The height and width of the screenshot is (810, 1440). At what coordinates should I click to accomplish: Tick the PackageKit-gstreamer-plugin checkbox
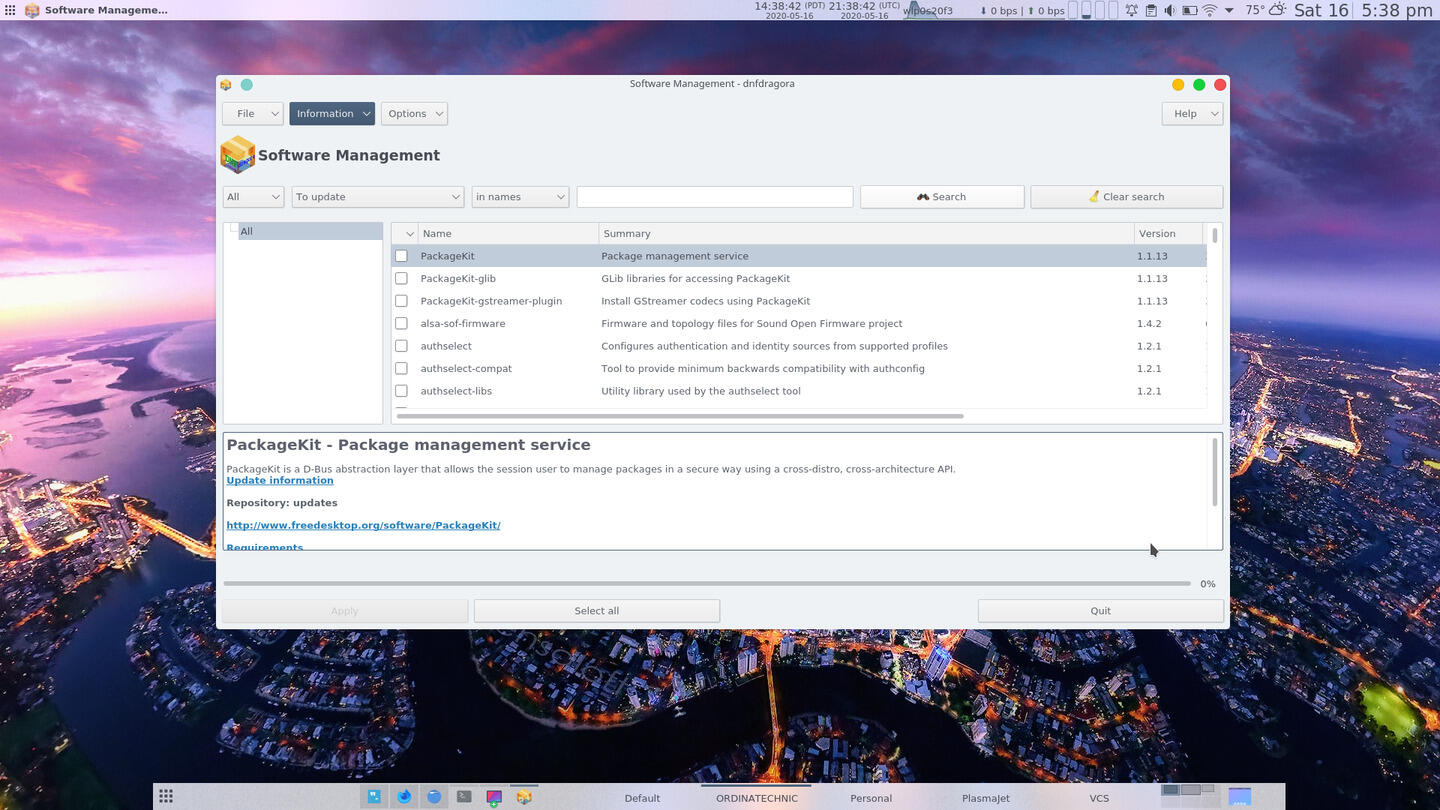coord(401,301)
